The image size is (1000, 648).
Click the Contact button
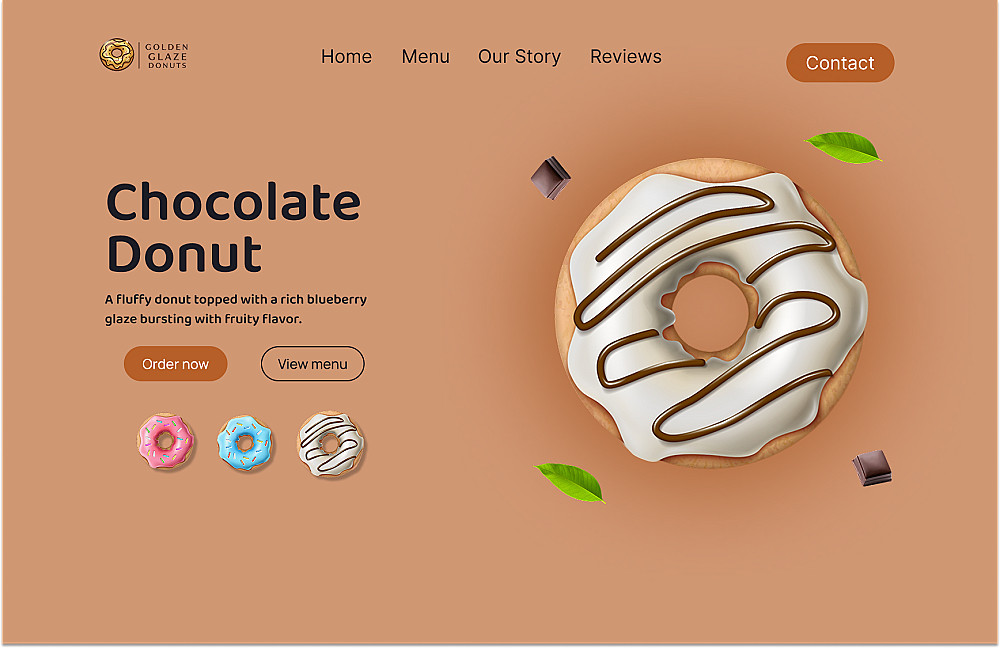coord(840,63)
